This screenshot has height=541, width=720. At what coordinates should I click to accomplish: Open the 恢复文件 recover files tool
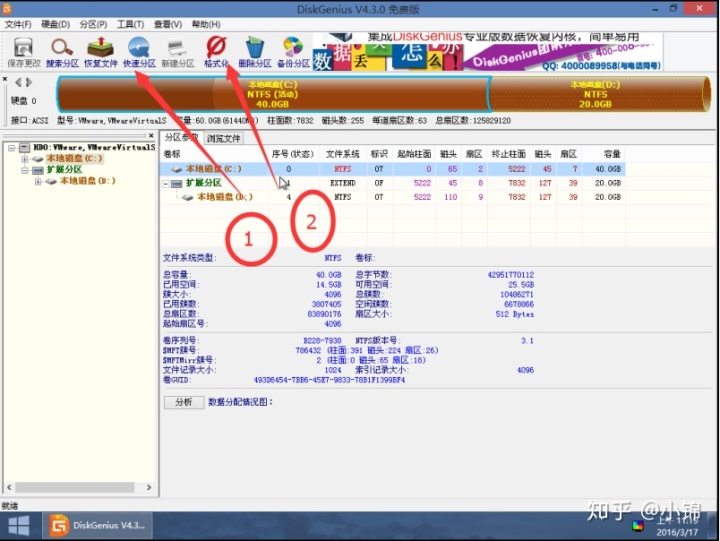coord(101,52)
